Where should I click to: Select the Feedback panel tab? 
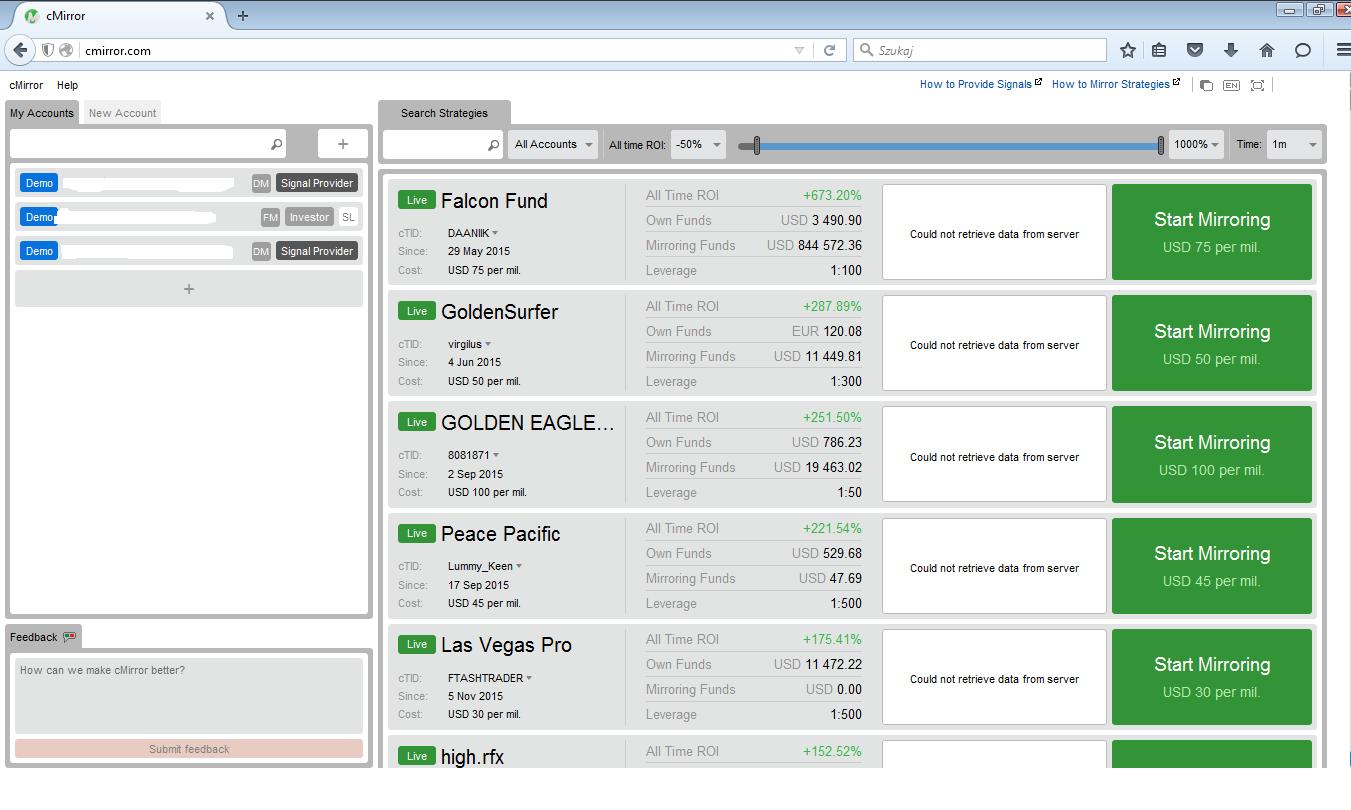point(43,637)
